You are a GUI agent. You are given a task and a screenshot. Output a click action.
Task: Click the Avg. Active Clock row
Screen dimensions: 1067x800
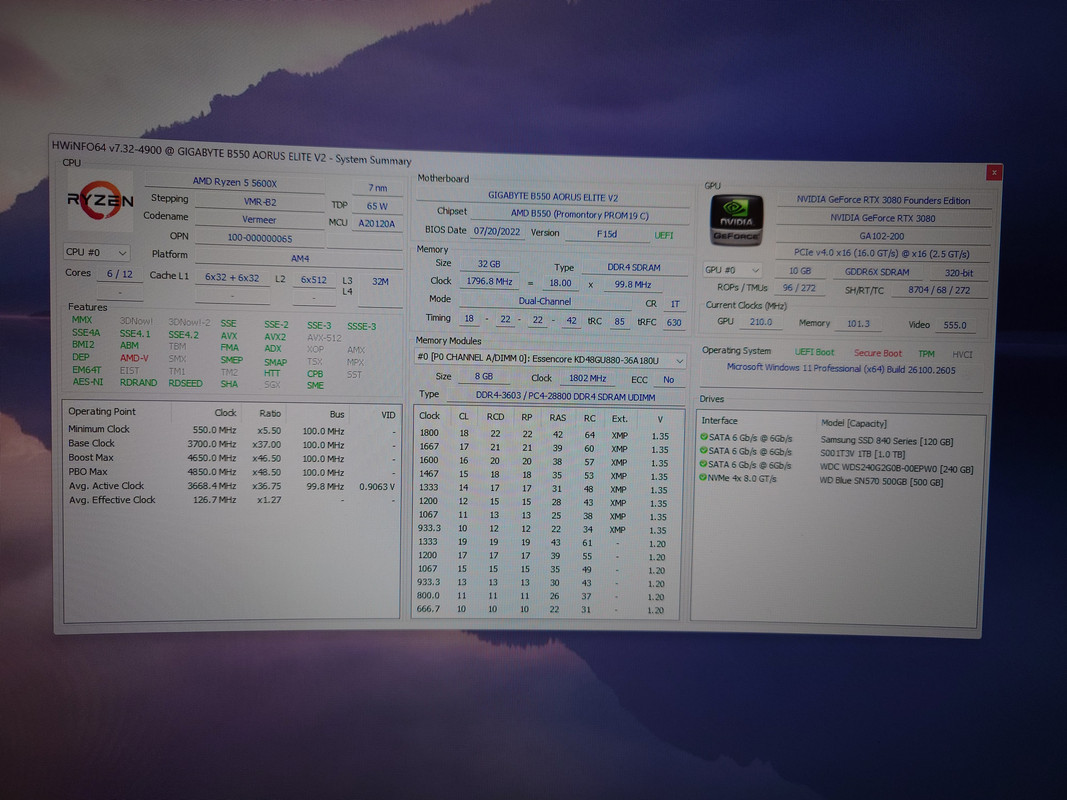click(x=231, y=486)
